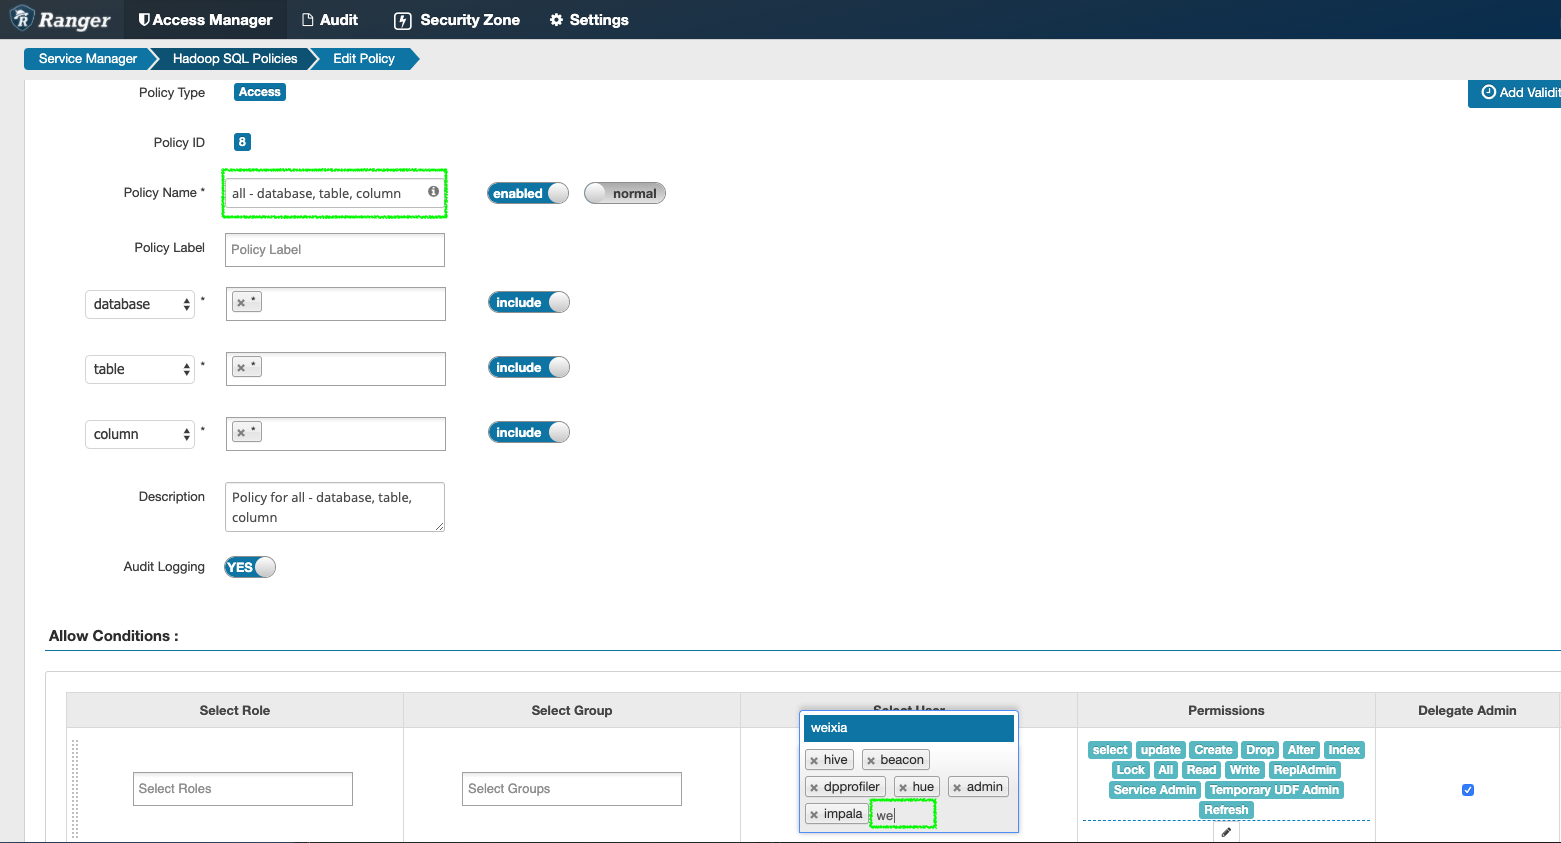Image resolution: width=1561 pixels, height=843 pixels.
Task: Click the Description text area
Action: click(x=335, y=507)
